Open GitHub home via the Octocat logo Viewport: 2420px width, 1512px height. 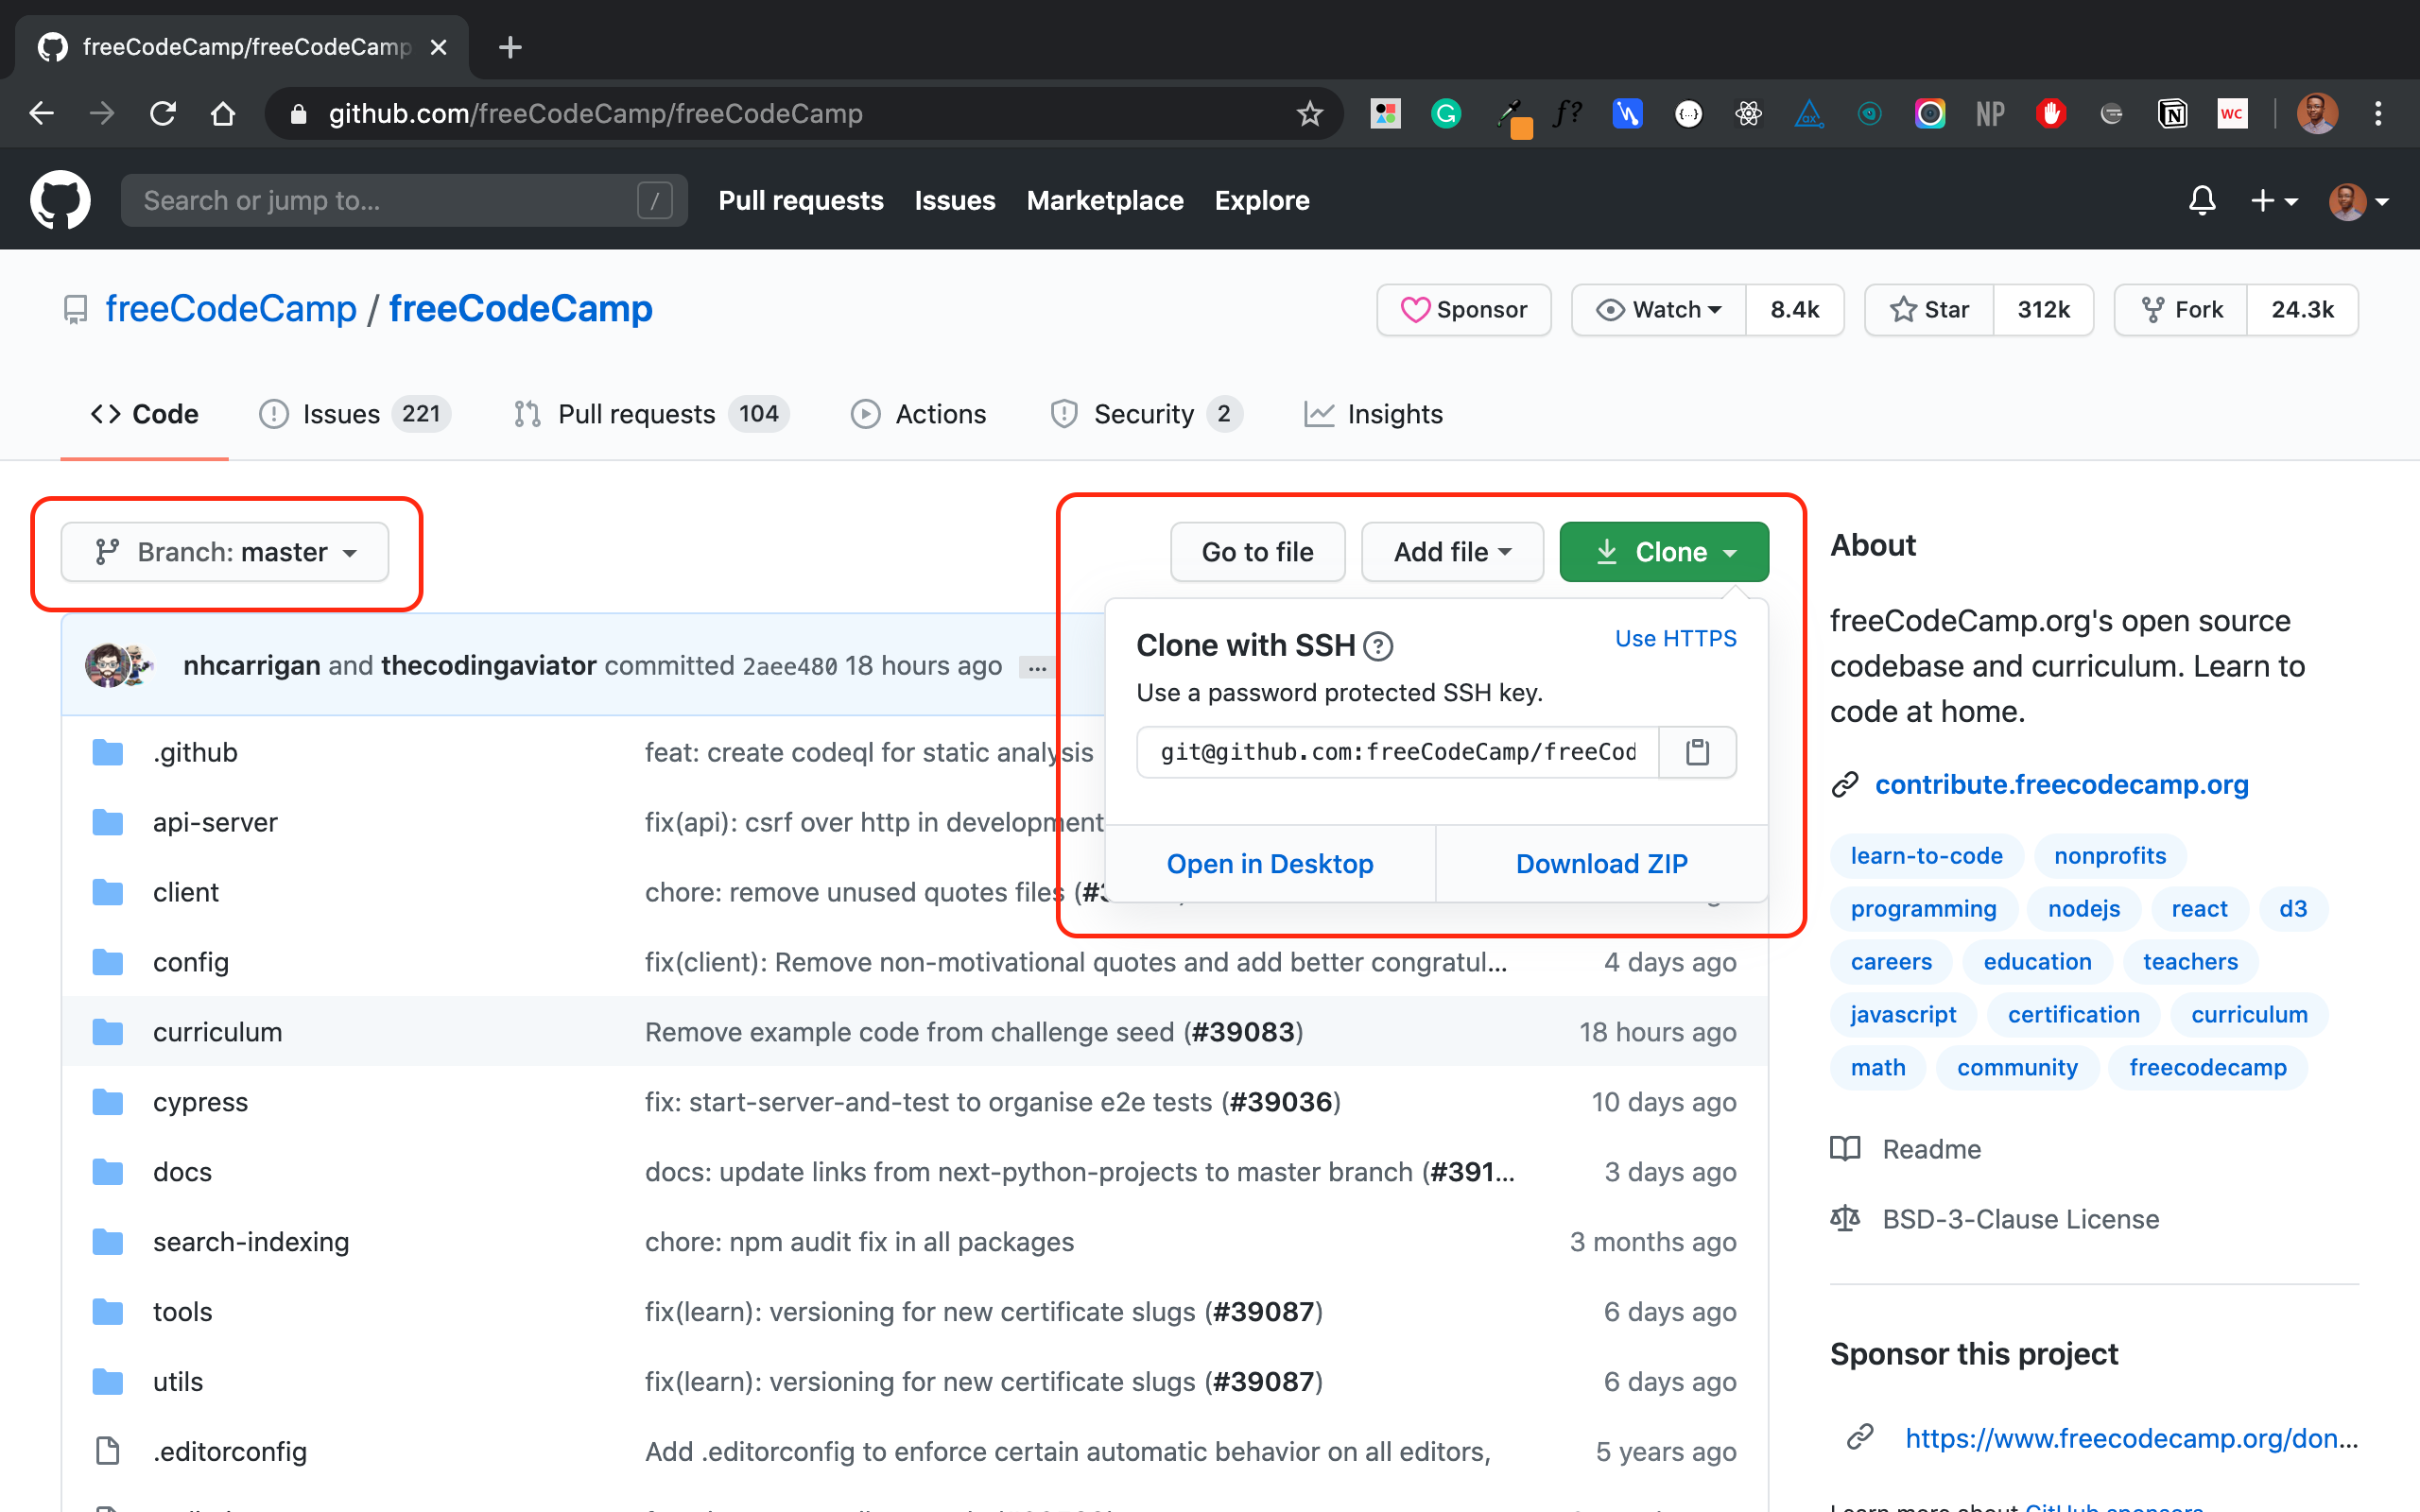[x=61, y=199]
